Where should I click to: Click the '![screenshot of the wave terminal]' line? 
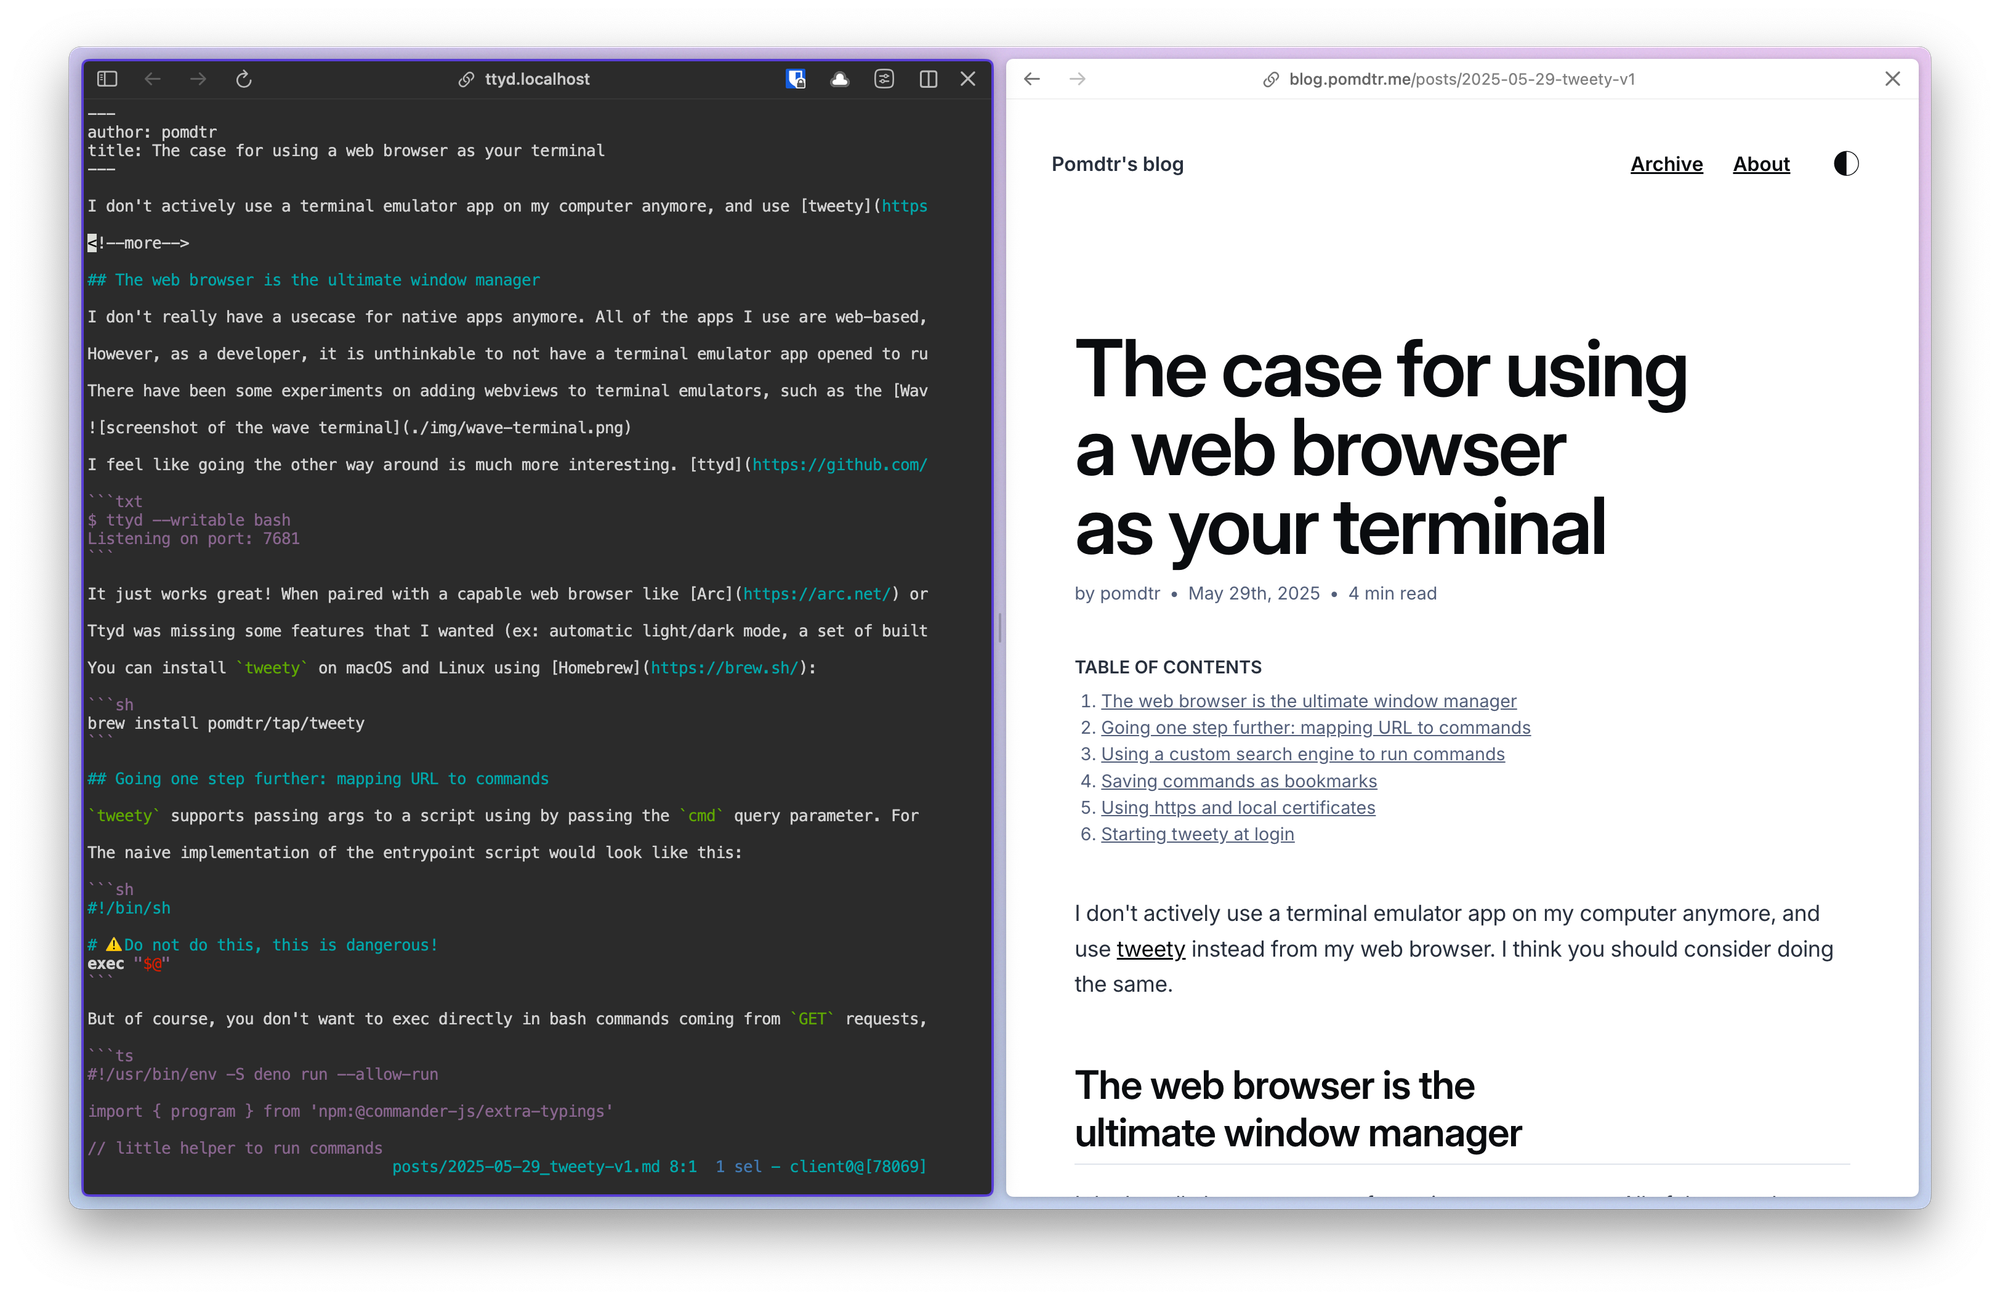(359, 428)
